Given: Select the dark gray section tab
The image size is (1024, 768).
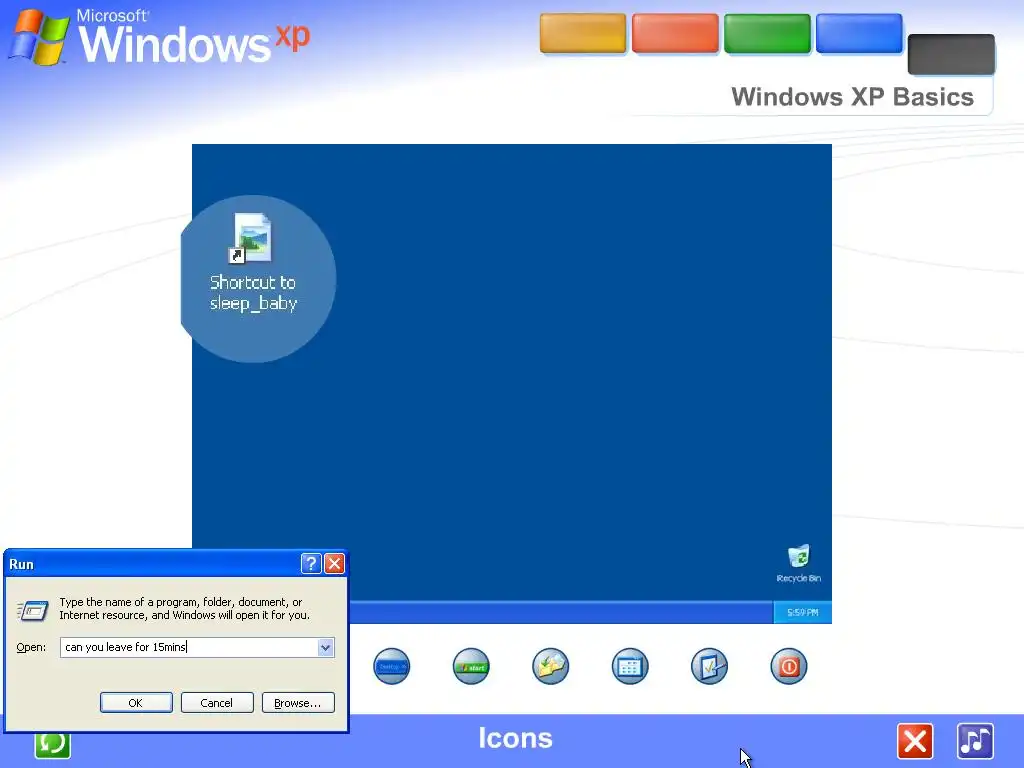Looking at the screenshot, I should pyautogui.click(x=951, y=54).
